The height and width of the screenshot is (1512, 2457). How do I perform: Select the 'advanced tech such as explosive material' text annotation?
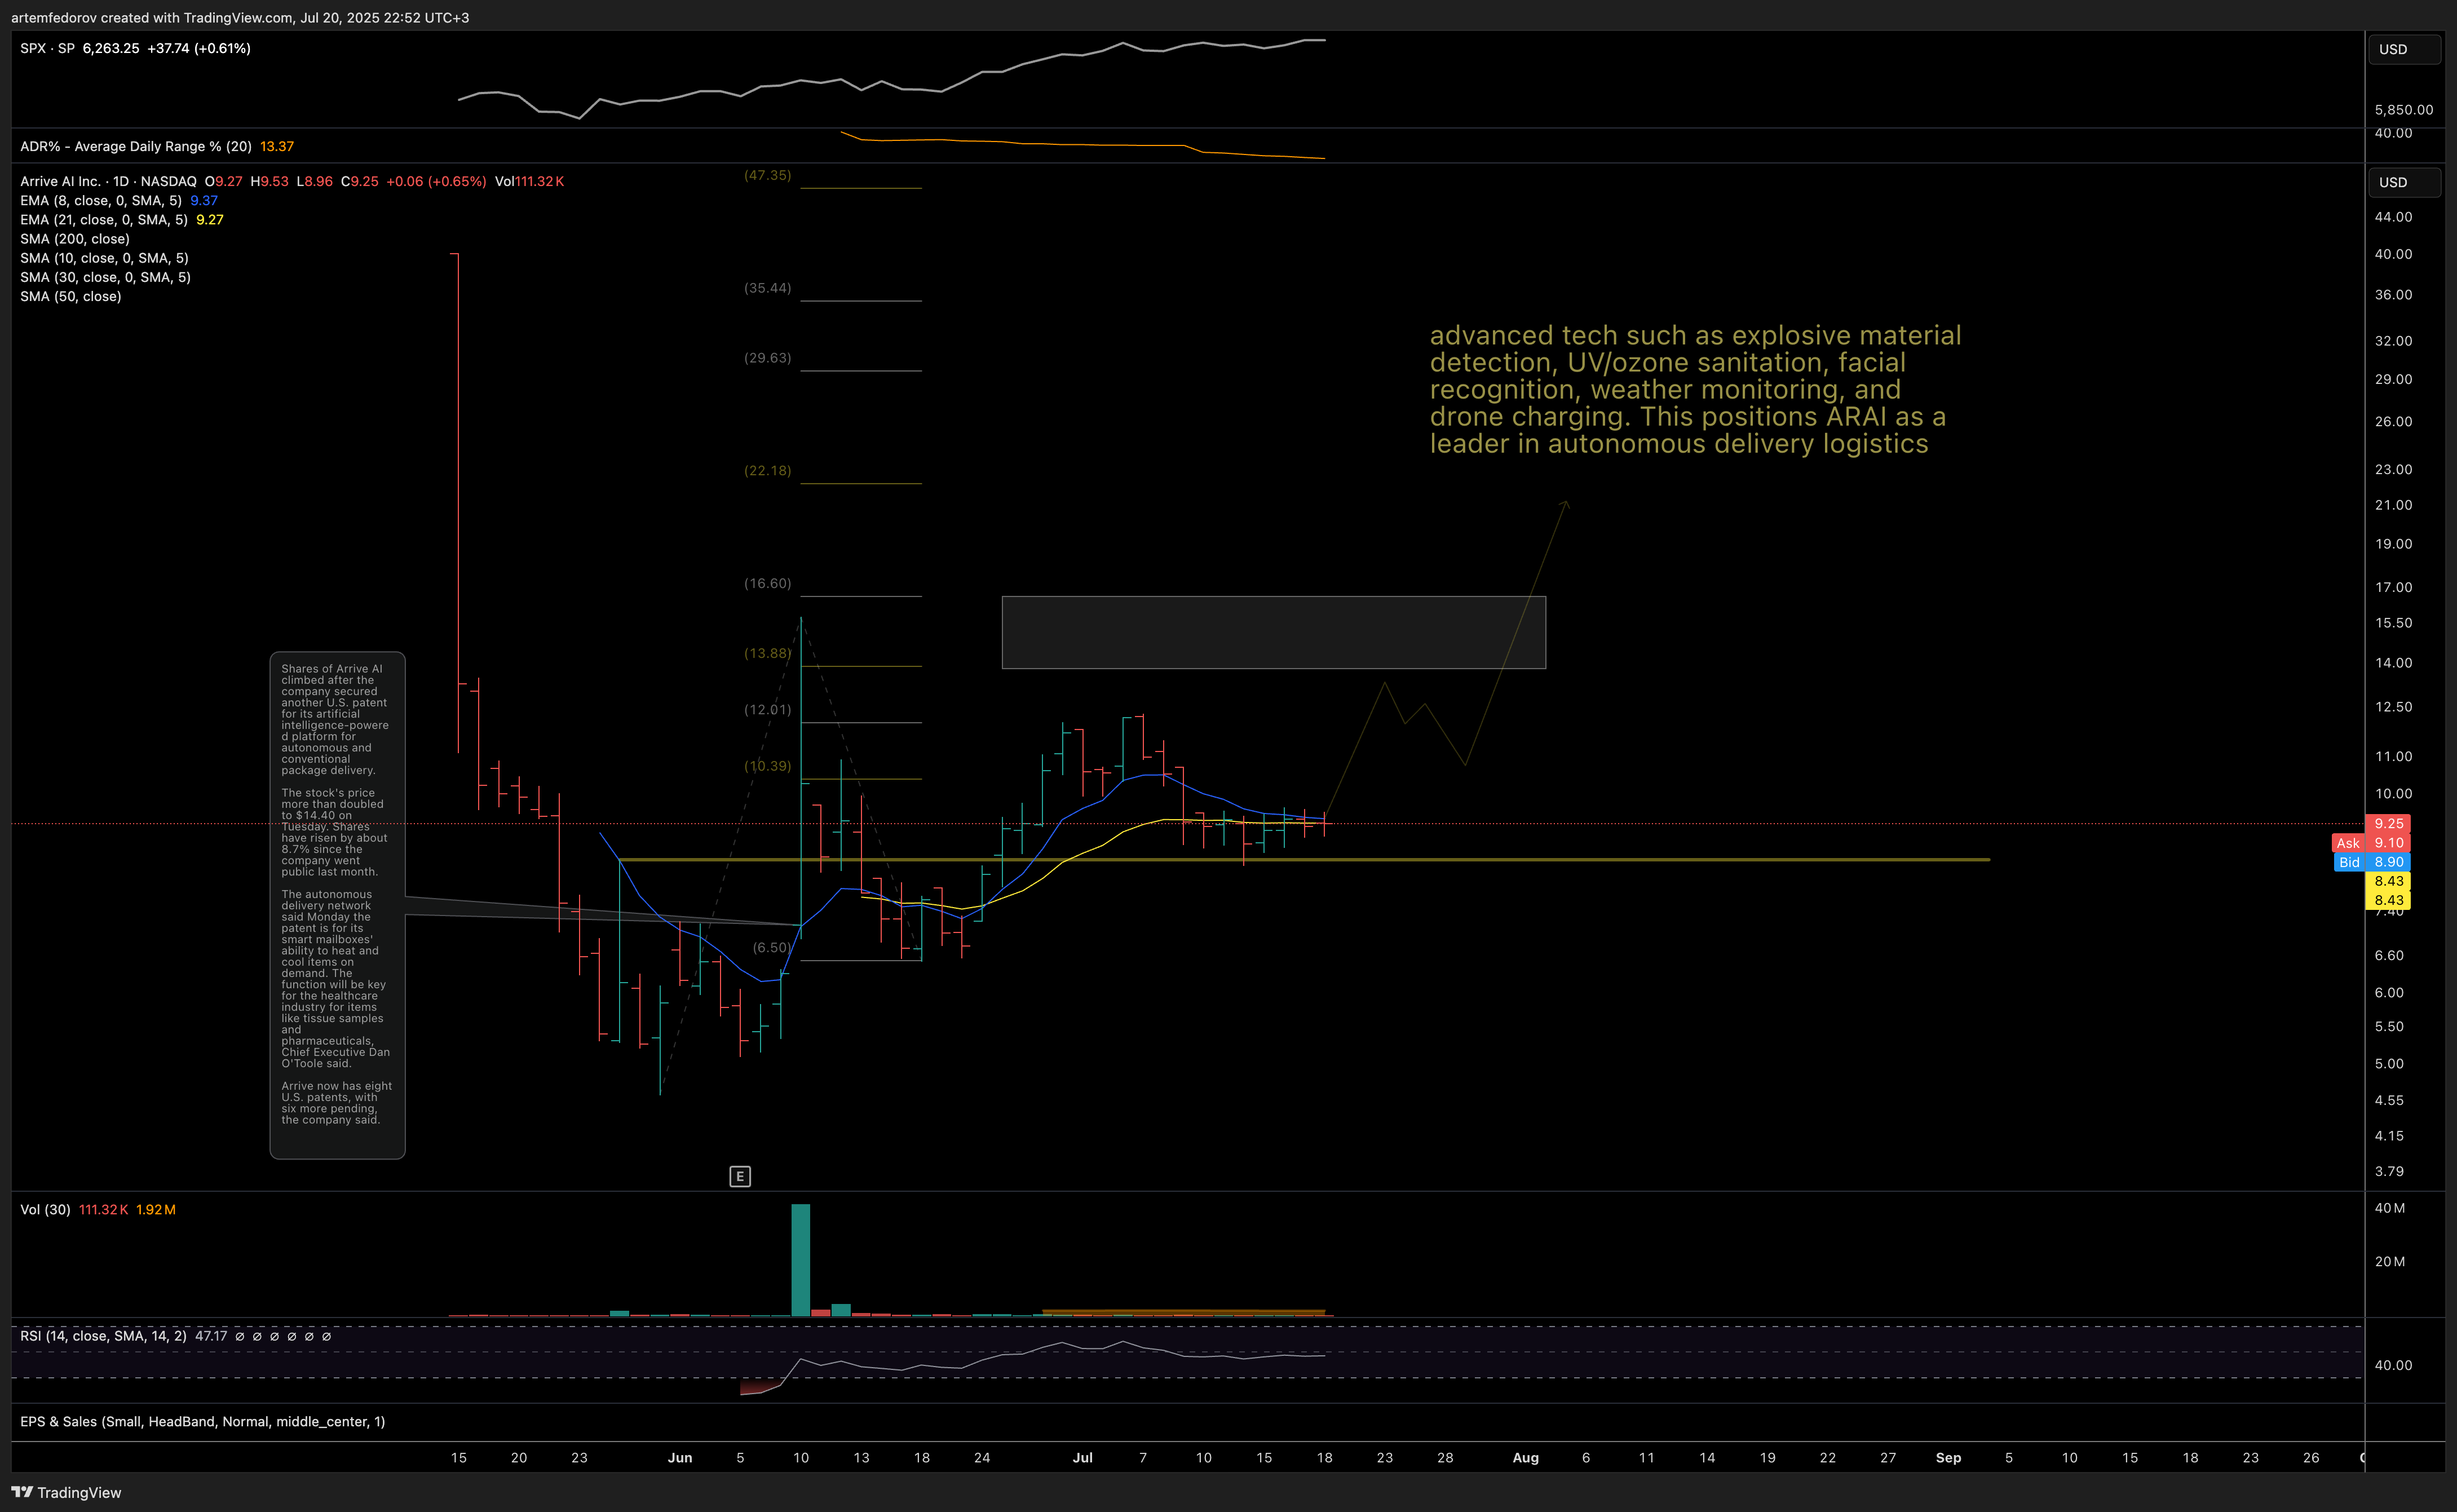(x=1695, y=389)
